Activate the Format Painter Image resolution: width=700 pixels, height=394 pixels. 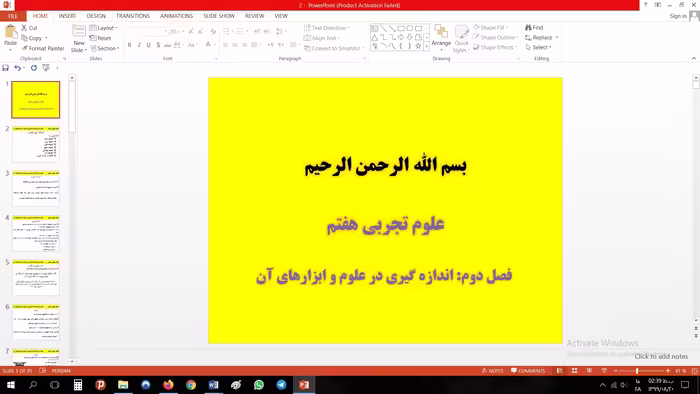pos(43,48)
